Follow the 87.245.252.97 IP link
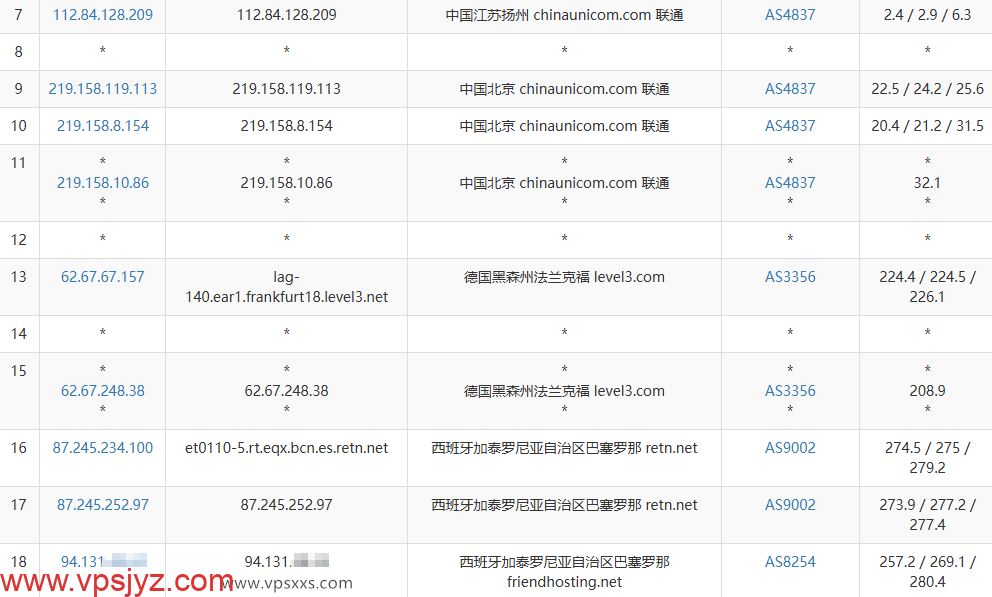992x597 pixels. click(x=102, y=505)
